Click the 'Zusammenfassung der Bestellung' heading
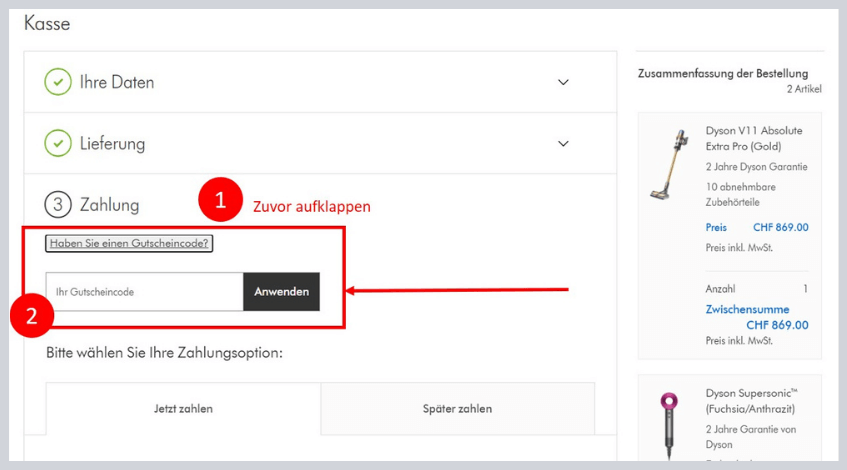The height and width of the screenshot is (470, 847). (x=723, y=73)
